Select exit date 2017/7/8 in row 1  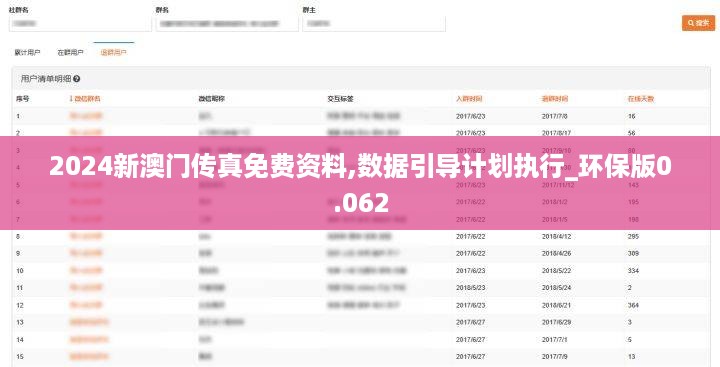click(554, 116)
